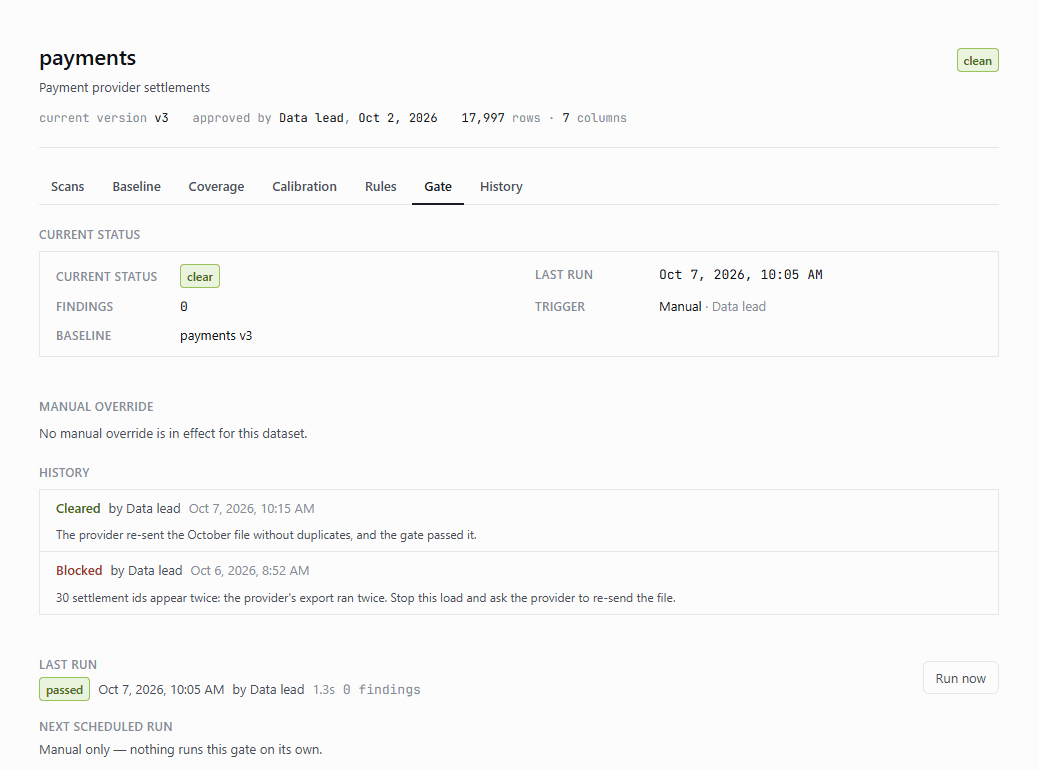Click the 'Manual · Data lead' trigger value
1039x770 pixels.
712,306
